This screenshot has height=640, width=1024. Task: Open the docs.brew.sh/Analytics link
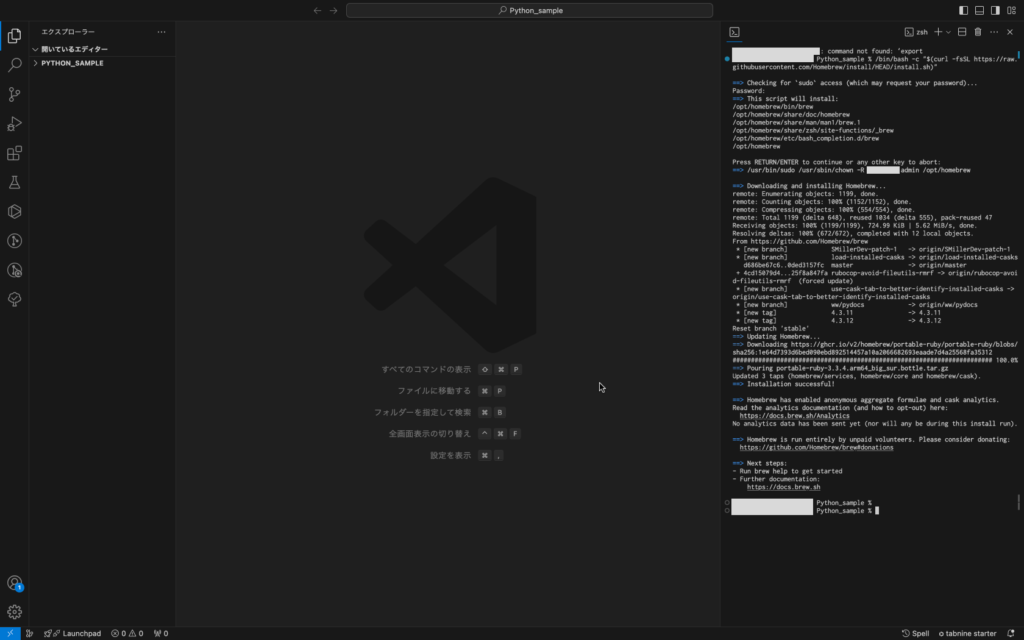(x=774, y=415)
